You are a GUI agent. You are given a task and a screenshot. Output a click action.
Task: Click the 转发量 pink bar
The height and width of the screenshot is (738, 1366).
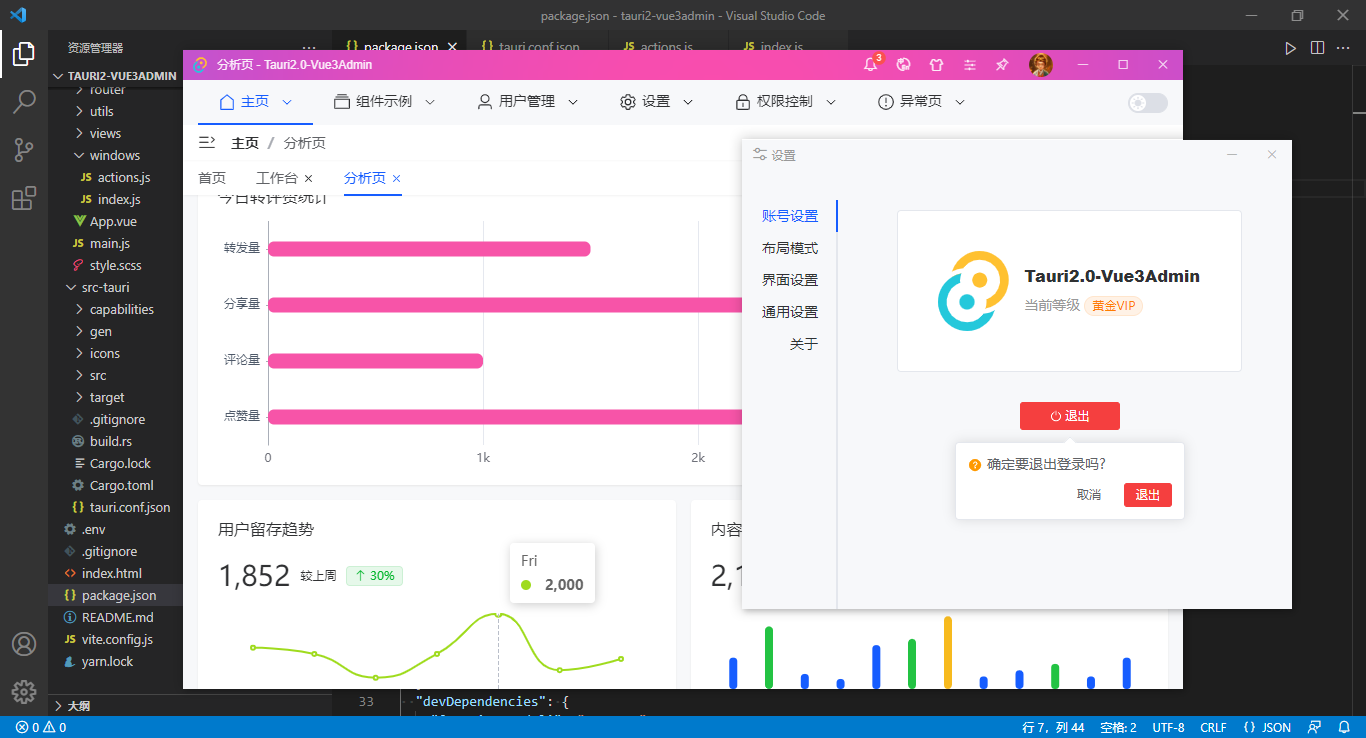429,249
